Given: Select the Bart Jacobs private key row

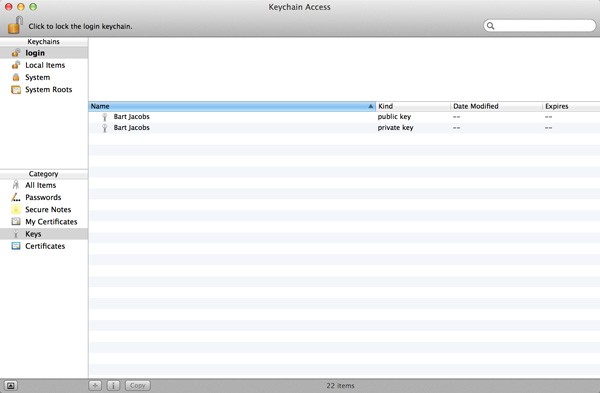Looking at the screenshot, I should click(x=344, y=128).
